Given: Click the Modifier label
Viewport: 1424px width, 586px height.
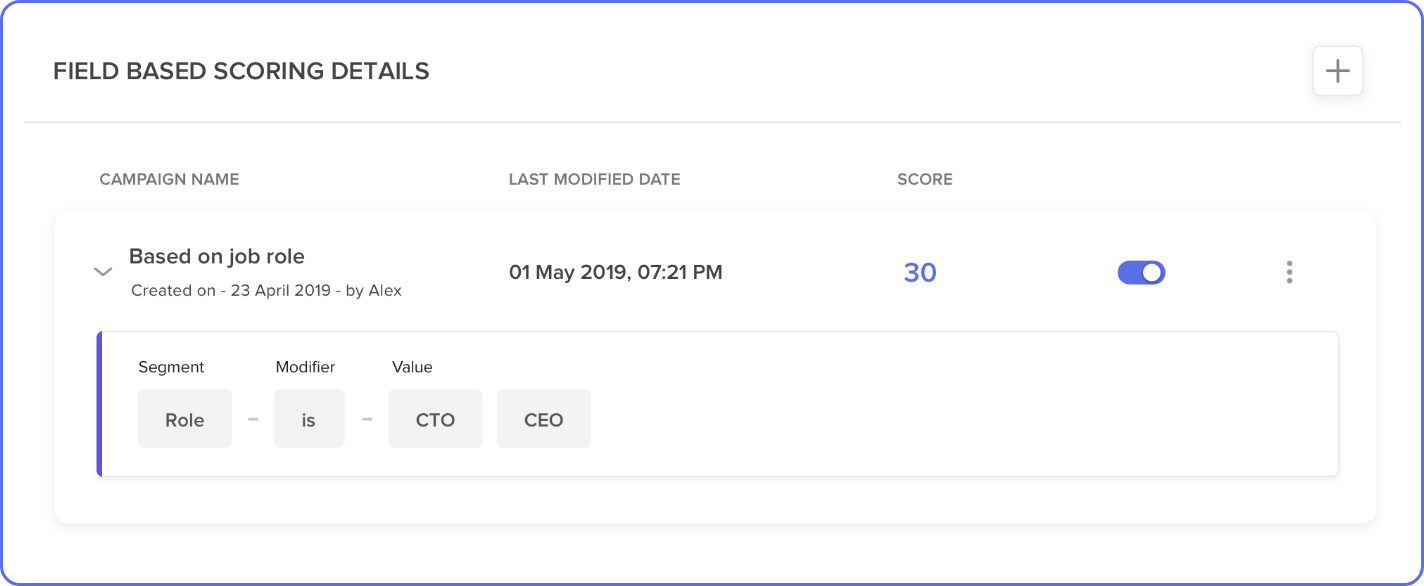Looking at the screenshot, I should 305,367.
